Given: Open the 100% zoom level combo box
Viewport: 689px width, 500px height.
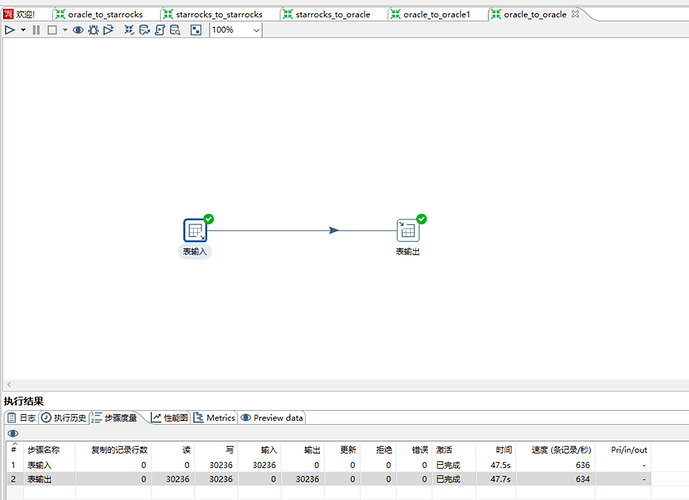Looking at the screenshot, I should (x=235, y=30).
